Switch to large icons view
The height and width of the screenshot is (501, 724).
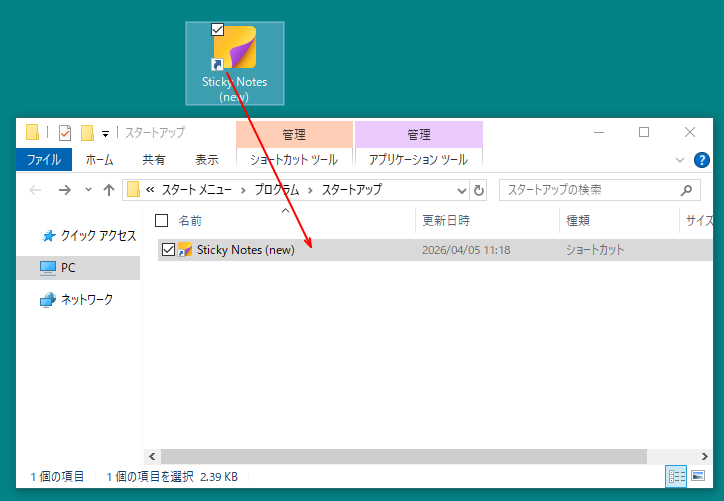pos(698,476)
